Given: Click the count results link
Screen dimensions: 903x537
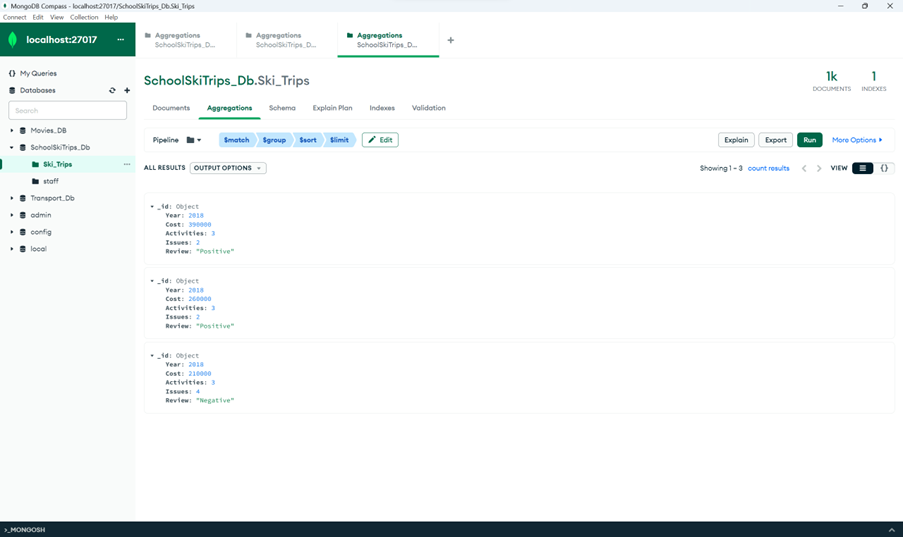Looking at the screenshot, I should [768, 168].
